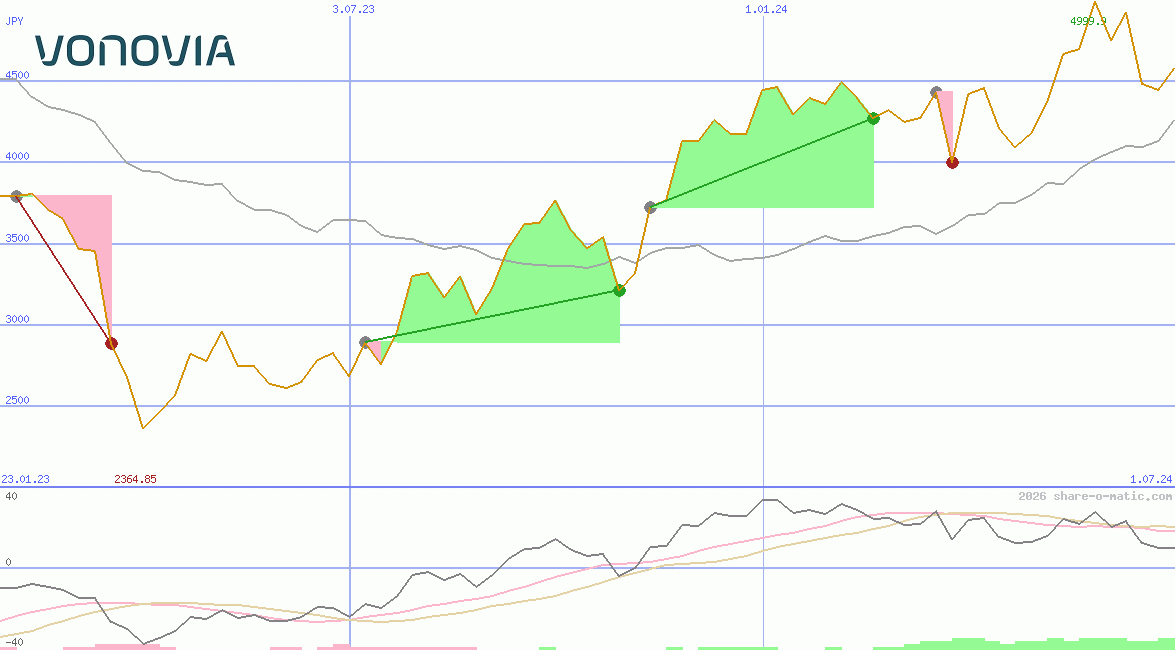Click the grey entry dot of the last small pink trade

coord(936,92)
